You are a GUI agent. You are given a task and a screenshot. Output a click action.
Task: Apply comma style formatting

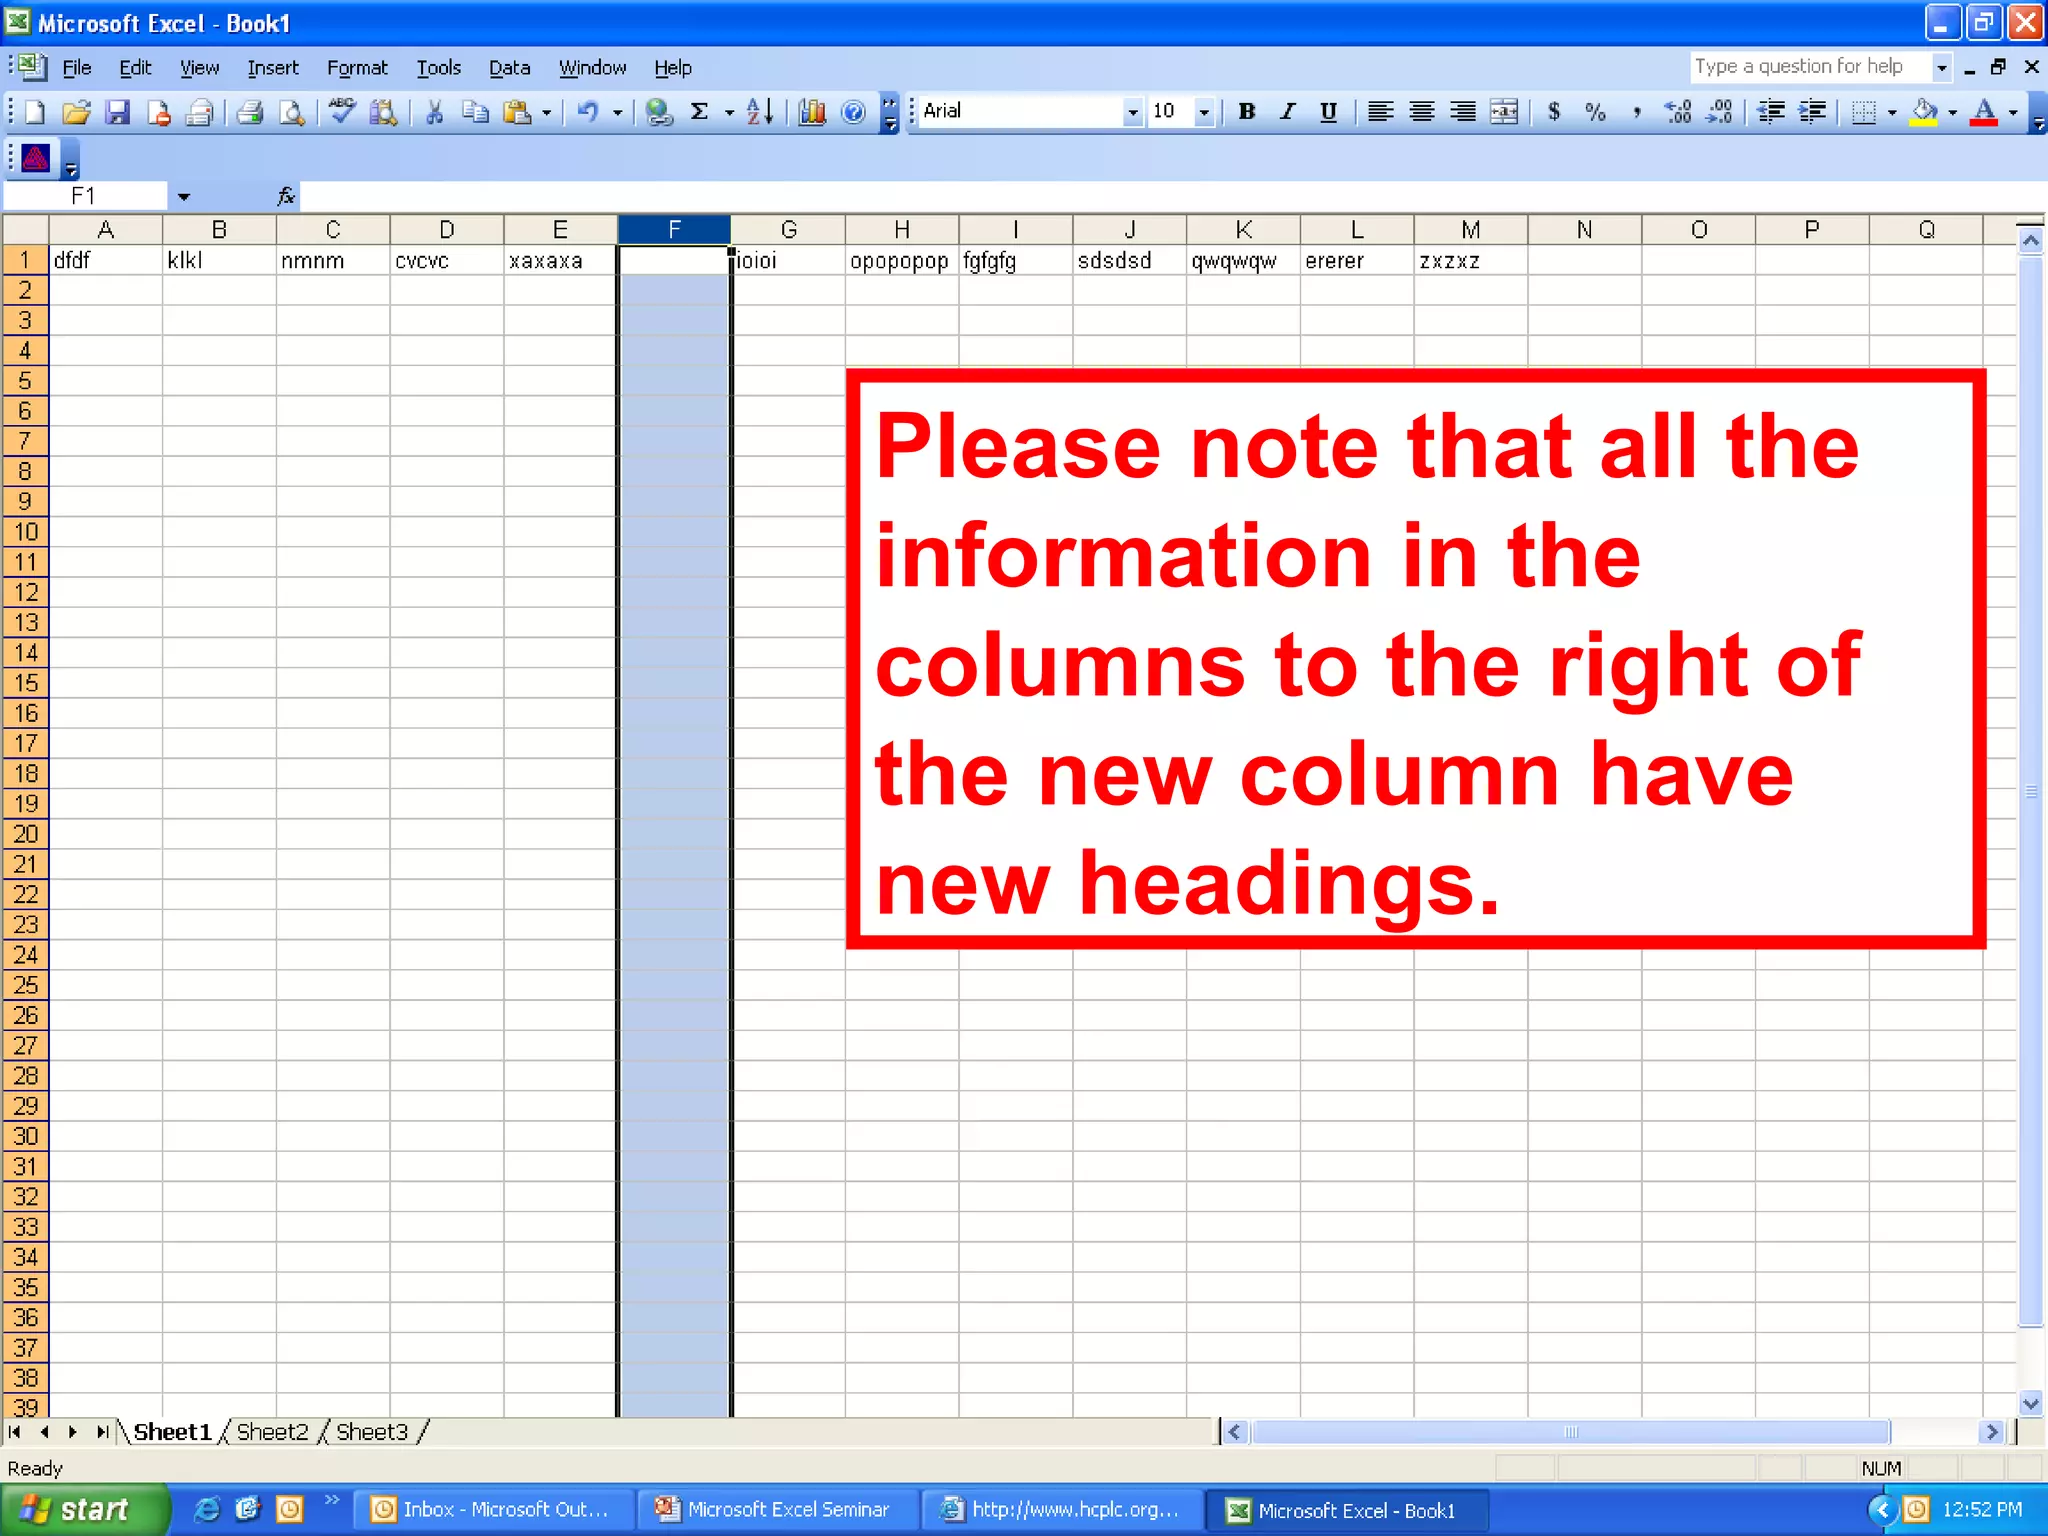(x=1637, y=112)
